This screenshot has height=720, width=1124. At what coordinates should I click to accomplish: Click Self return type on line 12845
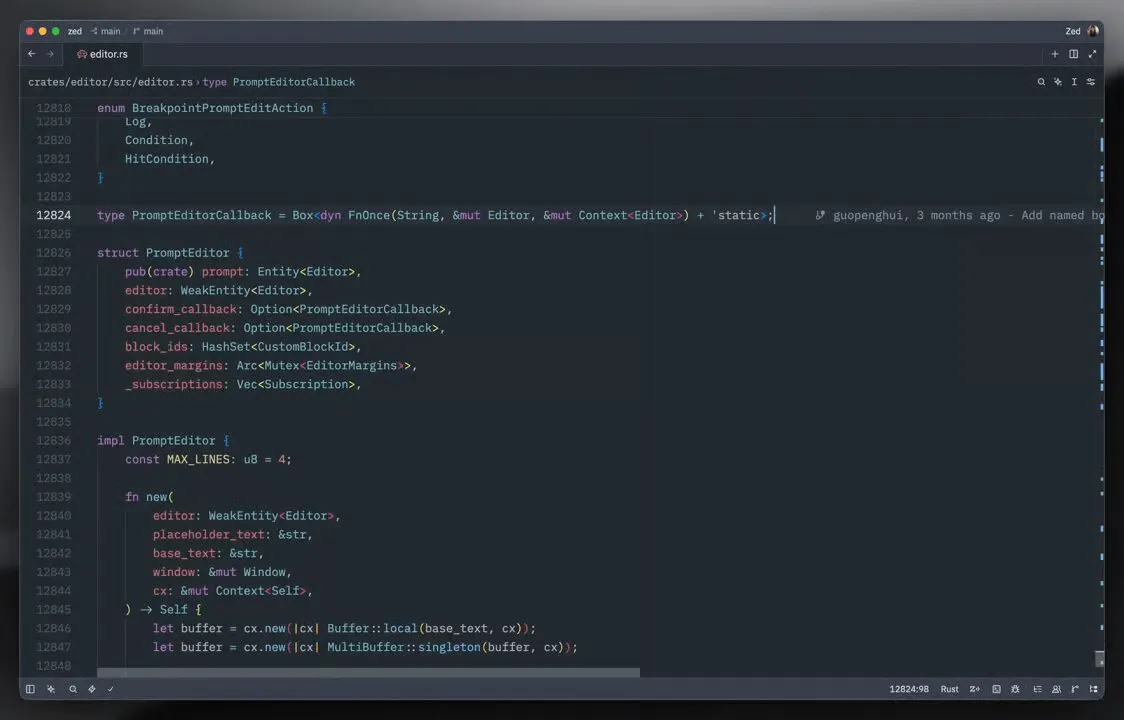tap(173, 610)
